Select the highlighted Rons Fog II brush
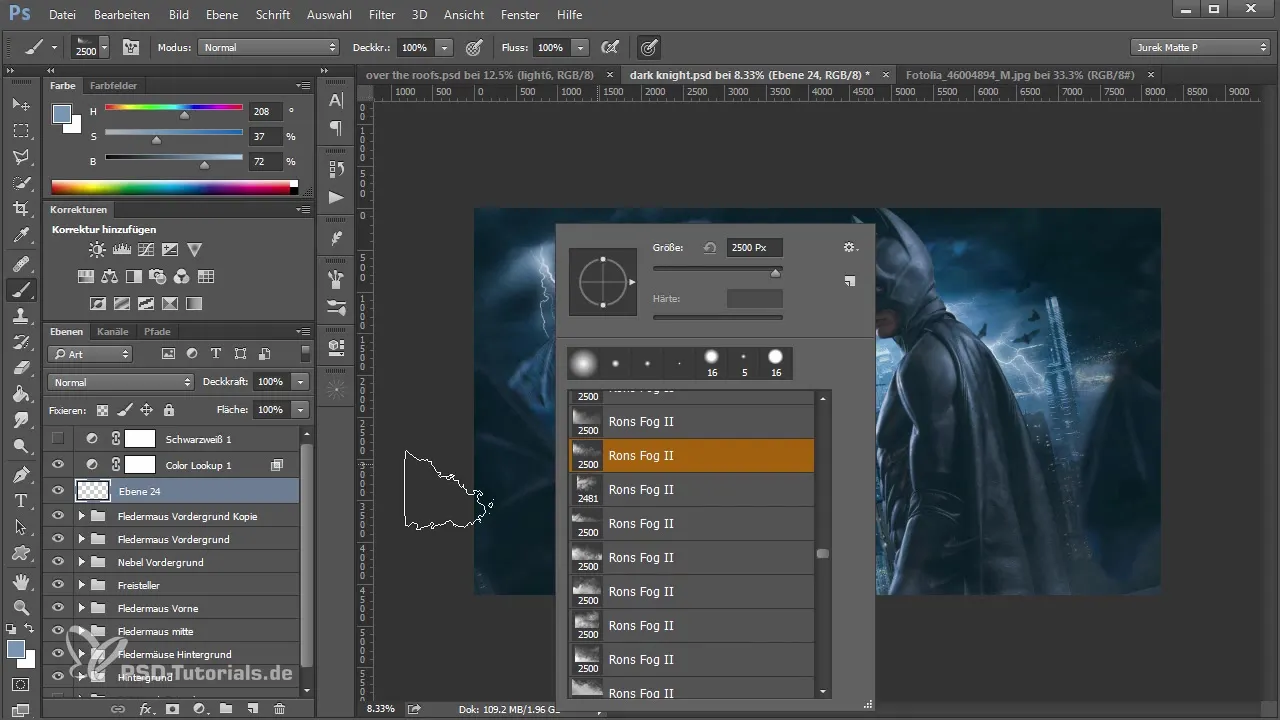The image size is (1280, 720). click(691, 456)
